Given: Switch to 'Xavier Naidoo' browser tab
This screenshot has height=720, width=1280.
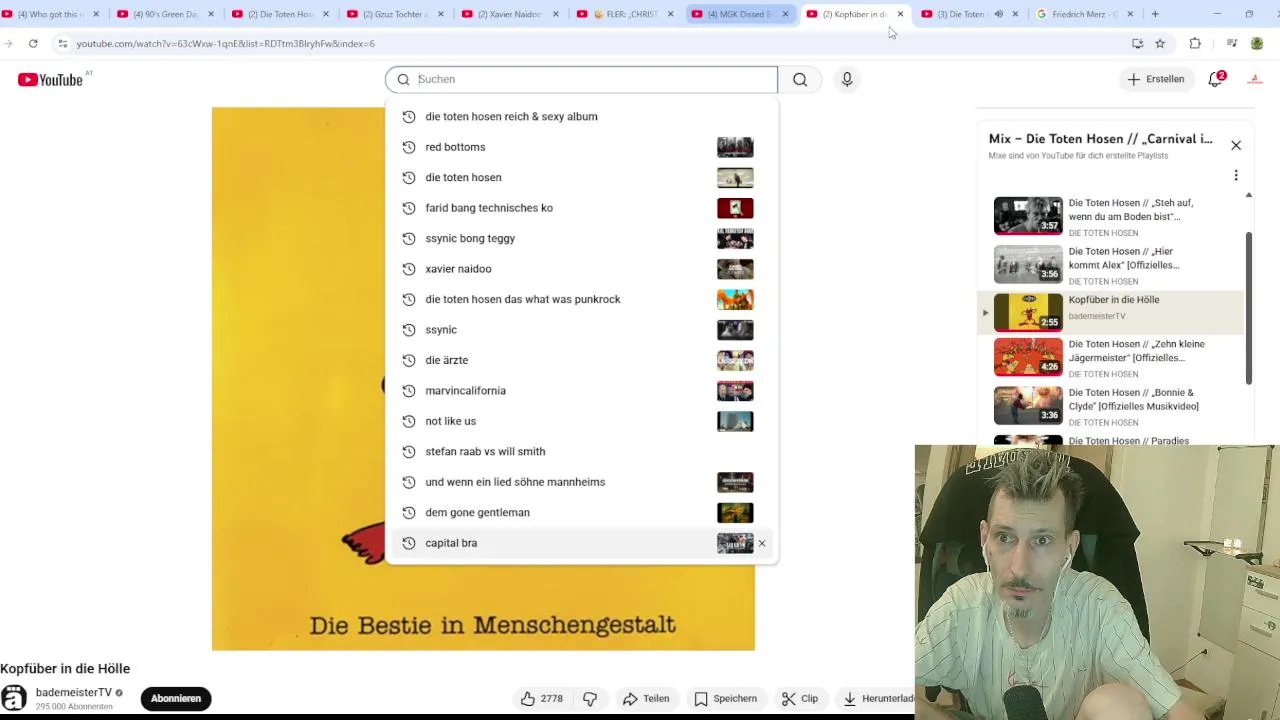Looking at the screenshot, I should click(x=510, y=14).
